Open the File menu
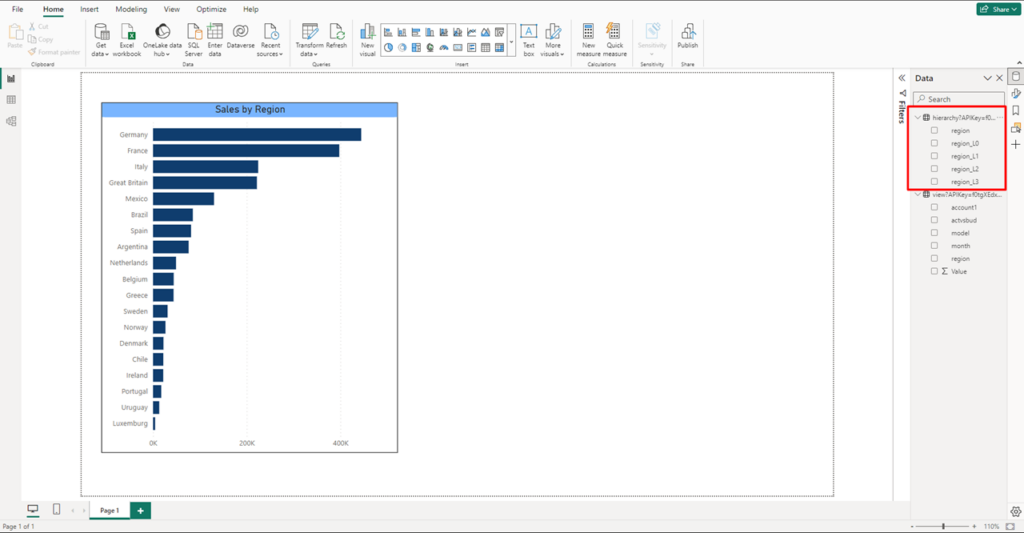The image size is (1024, 533). click(18, 9)
